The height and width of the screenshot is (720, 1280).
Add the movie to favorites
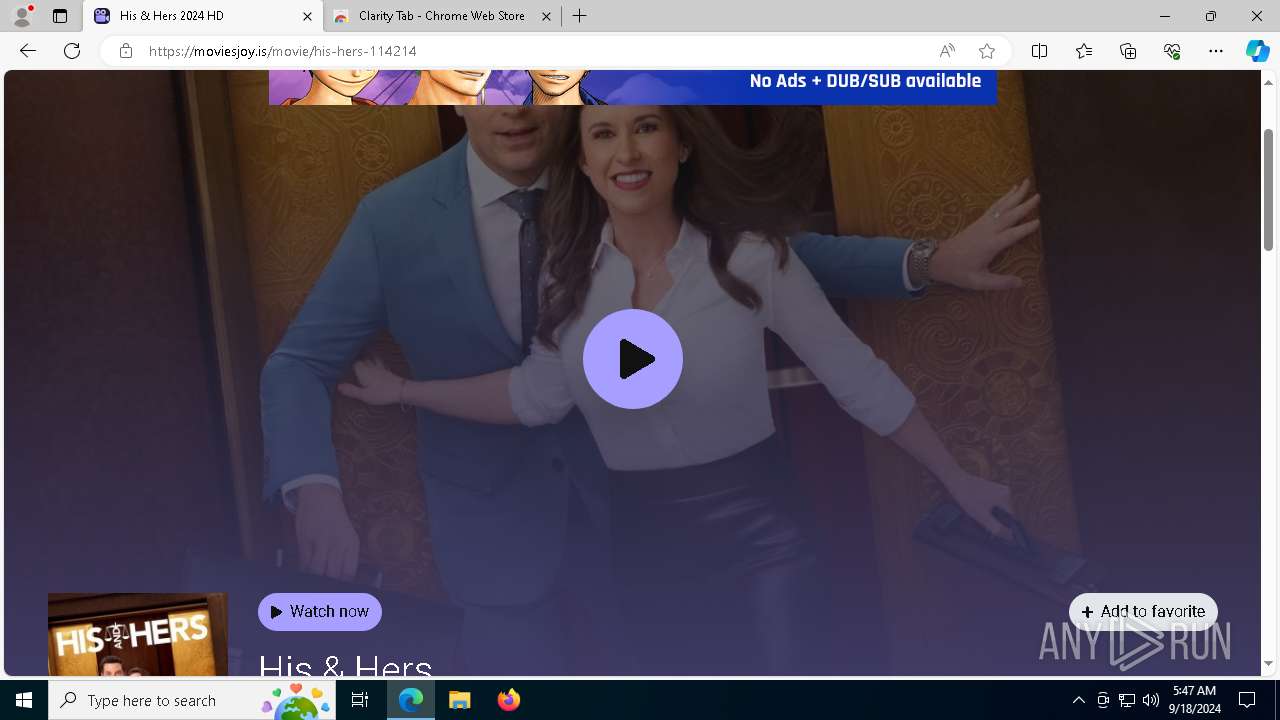click(x=1143, y=612)
